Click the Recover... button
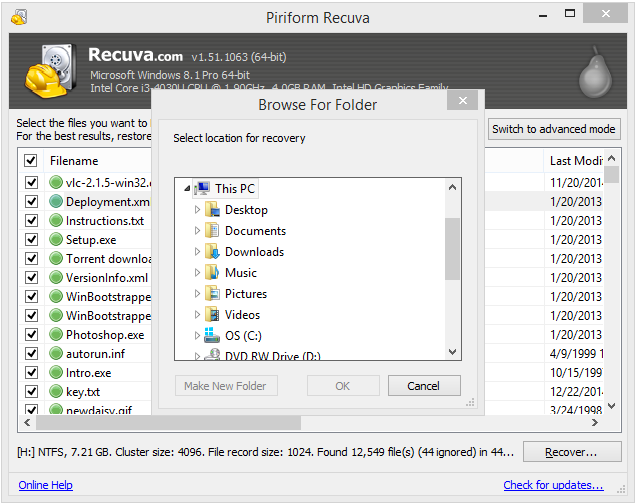 tap(572, 452)
